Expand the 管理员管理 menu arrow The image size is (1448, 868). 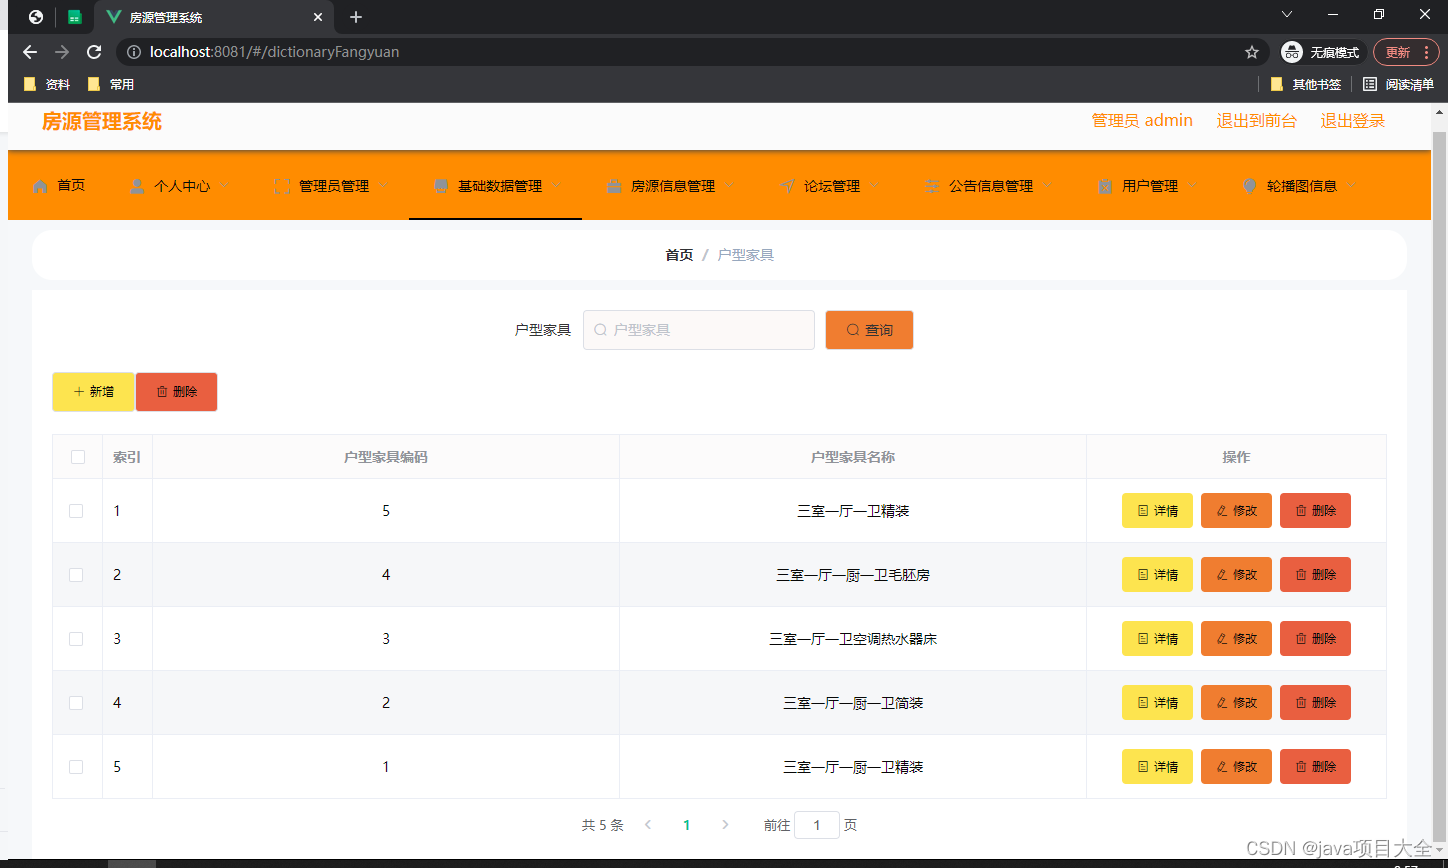click(384, 186)
